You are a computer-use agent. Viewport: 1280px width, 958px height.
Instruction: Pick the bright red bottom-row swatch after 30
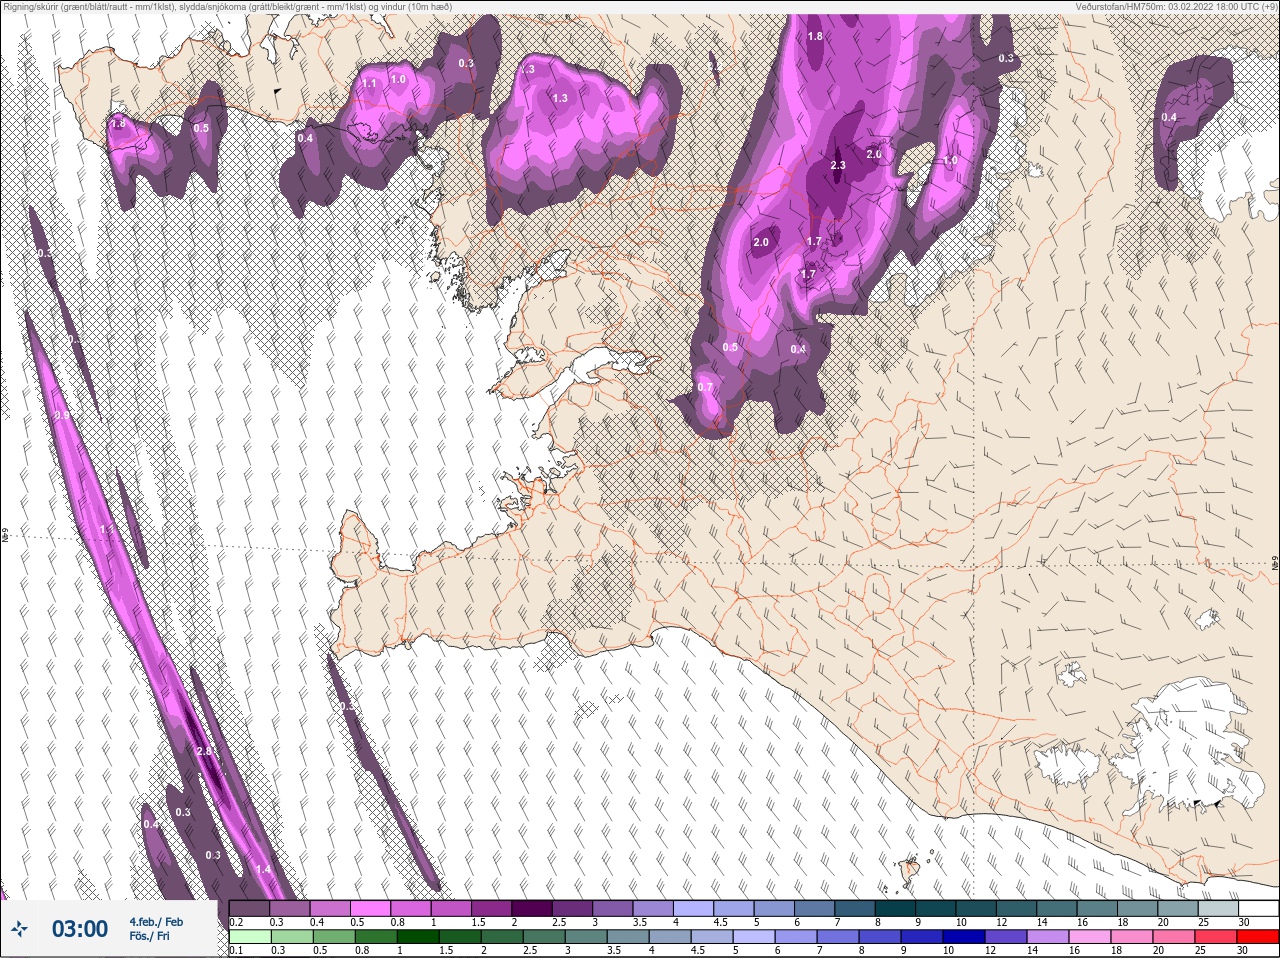(x=1260, y=937)
